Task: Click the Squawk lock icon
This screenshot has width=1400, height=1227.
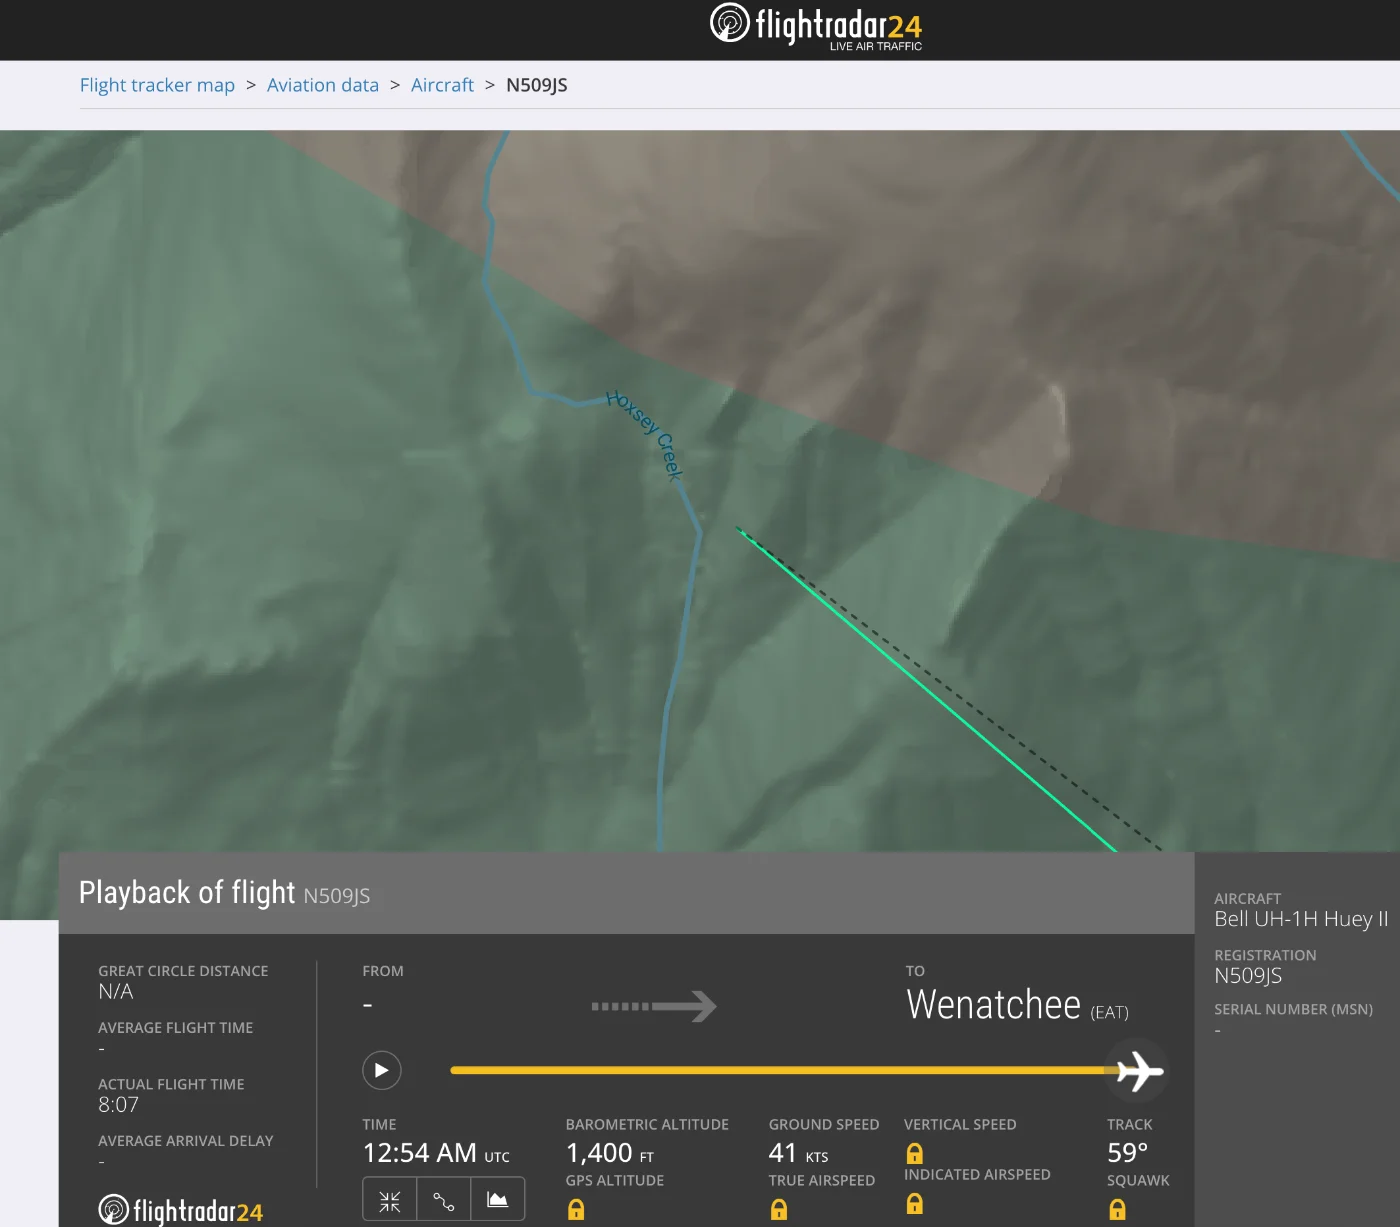Action: [1117, 1210]
